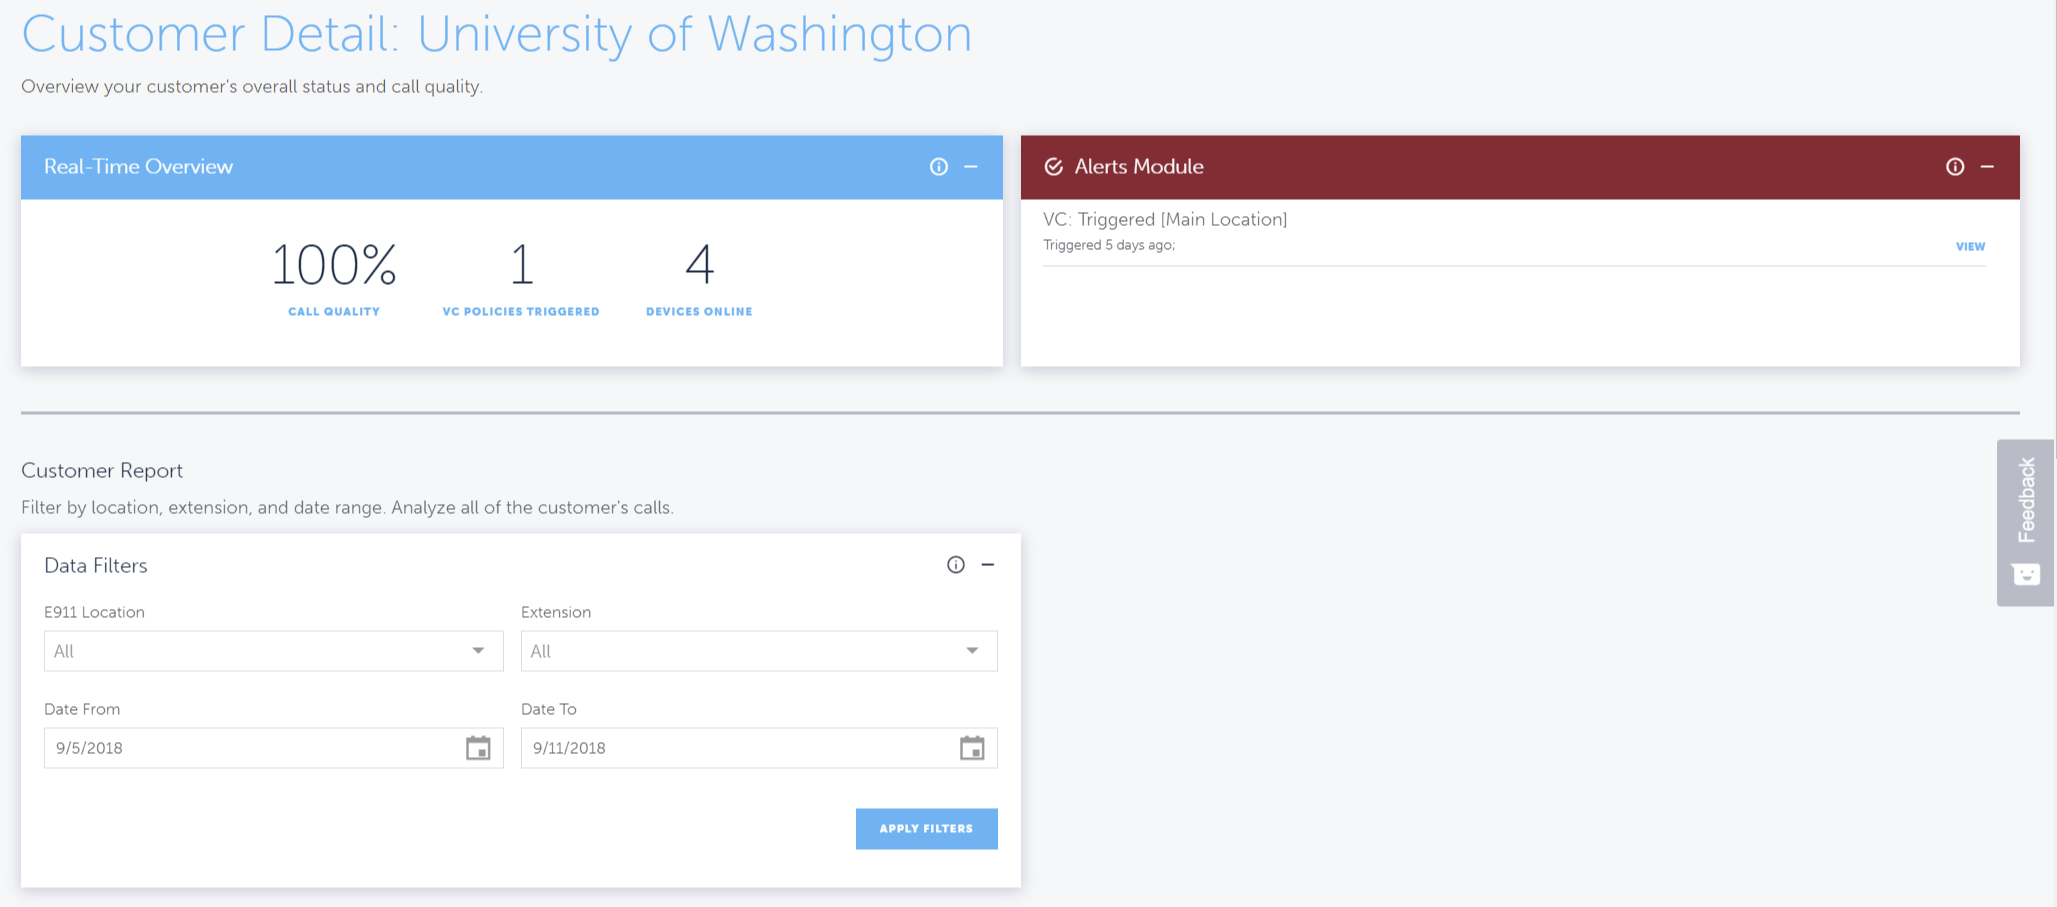Open info icon in Real-Time Overview header

pos(938,167)
